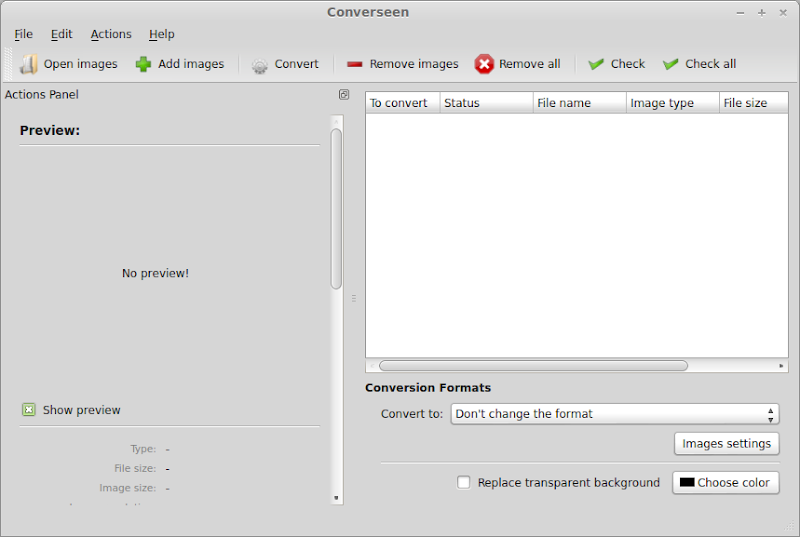The height and width of the screenshot is (537, 800).
Task: Maximize the Converseen window
Action: 762,13
